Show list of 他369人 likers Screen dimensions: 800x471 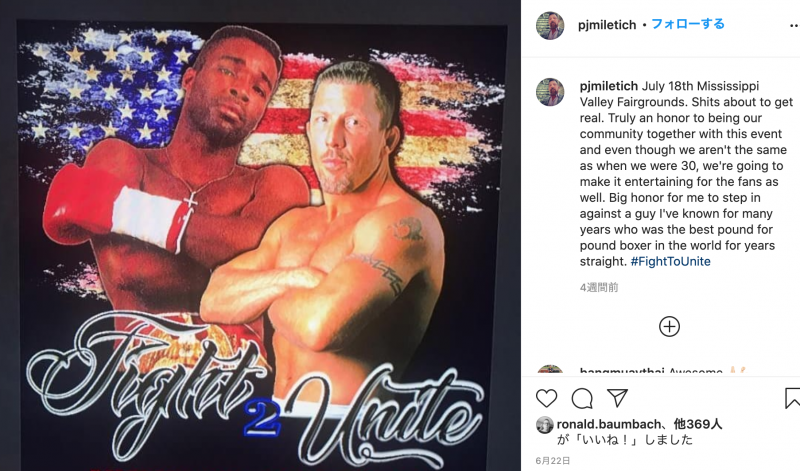click(698, 424)
